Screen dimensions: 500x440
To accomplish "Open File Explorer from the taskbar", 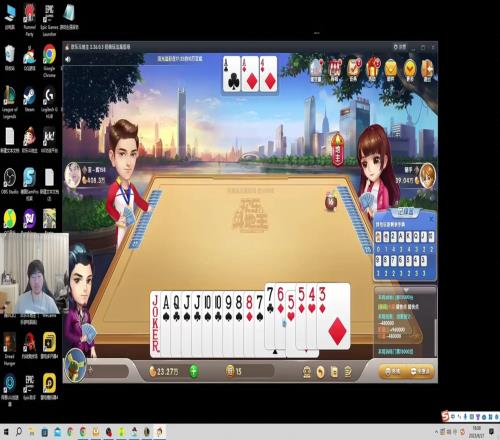I will (x=32, y=432).
